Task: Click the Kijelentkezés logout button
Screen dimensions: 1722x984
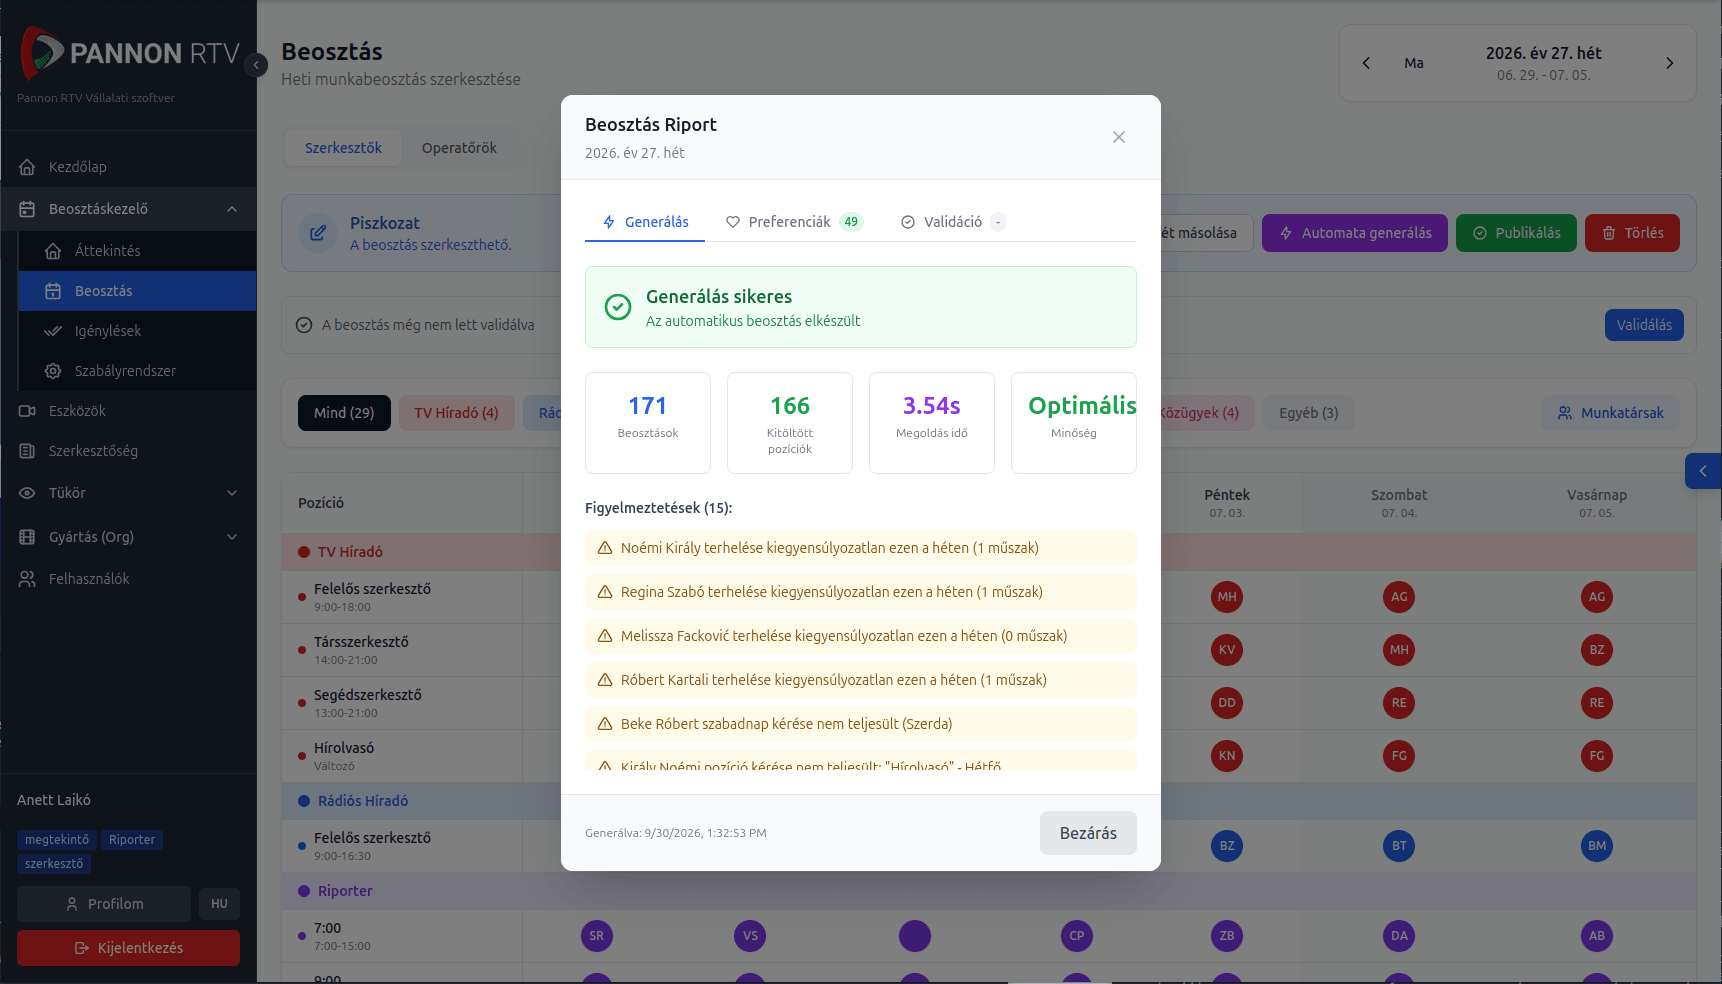Action: [x=128, y=948]
